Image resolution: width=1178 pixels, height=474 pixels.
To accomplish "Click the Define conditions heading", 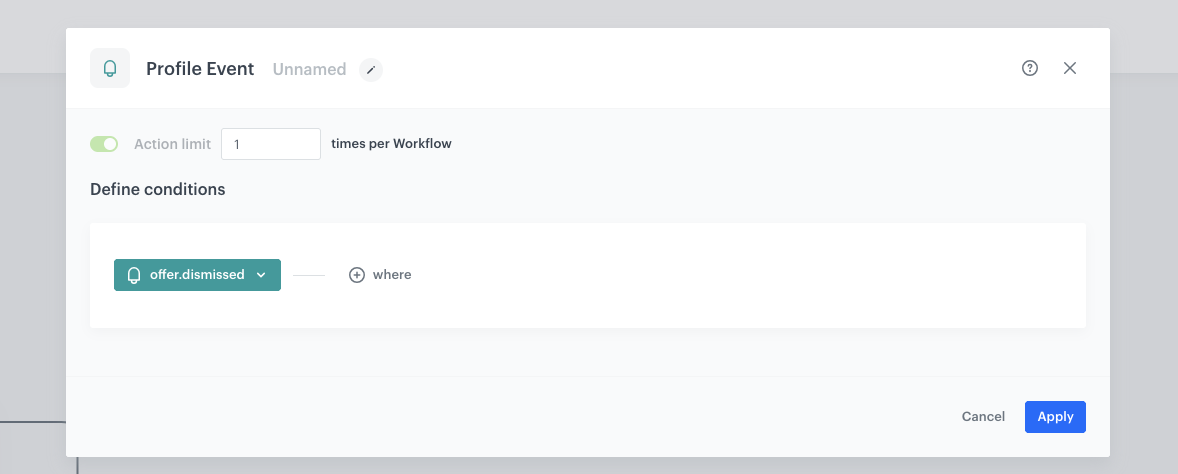I will point(157,189).
